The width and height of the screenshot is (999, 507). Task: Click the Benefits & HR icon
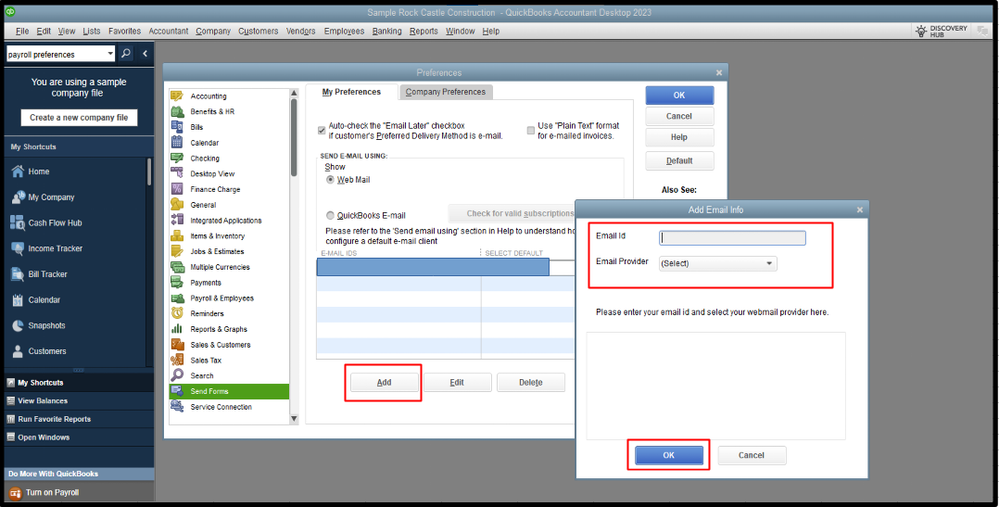click(177, 111)
